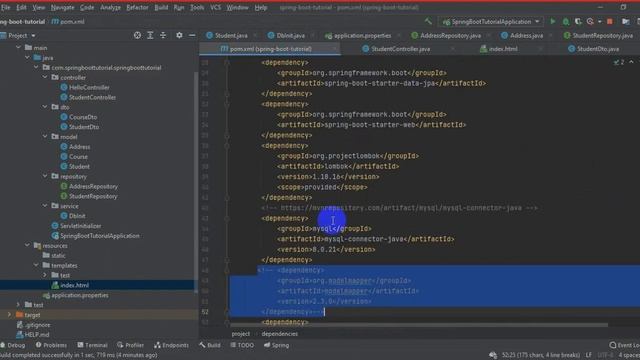Click cursor position 52:25 in status bar

(x=541, y=355)
